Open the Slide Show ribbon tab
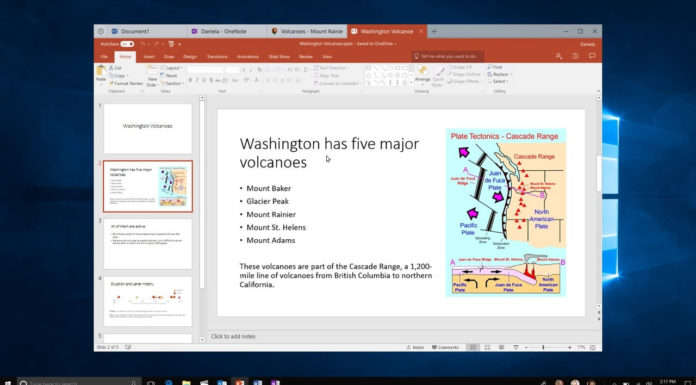696x385 pixels. pos(279,57)
